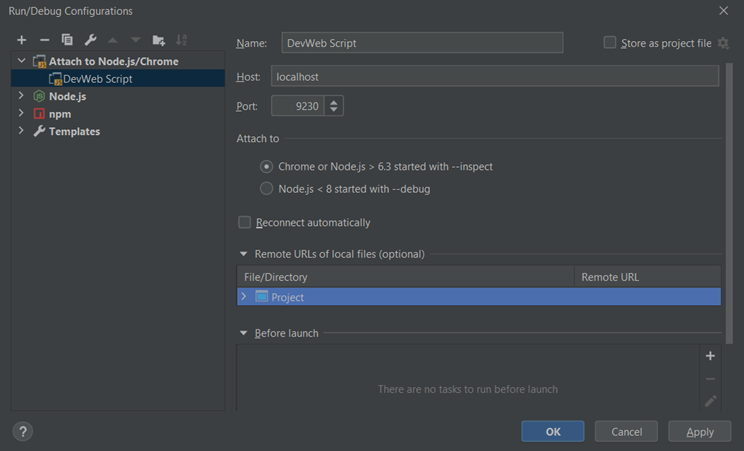The height and width of the screenshot is (451, 744).
Task: Click the Create New Folder icon
Action: [x=158, y=40]
